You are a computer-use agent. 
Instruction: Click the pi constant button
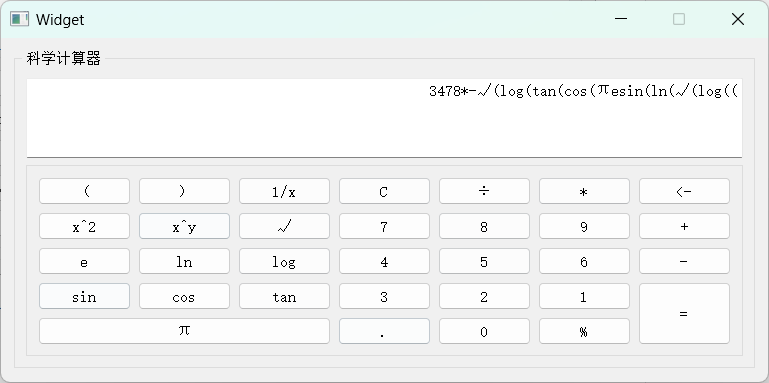pyautogui.click(x=184, y=331)
